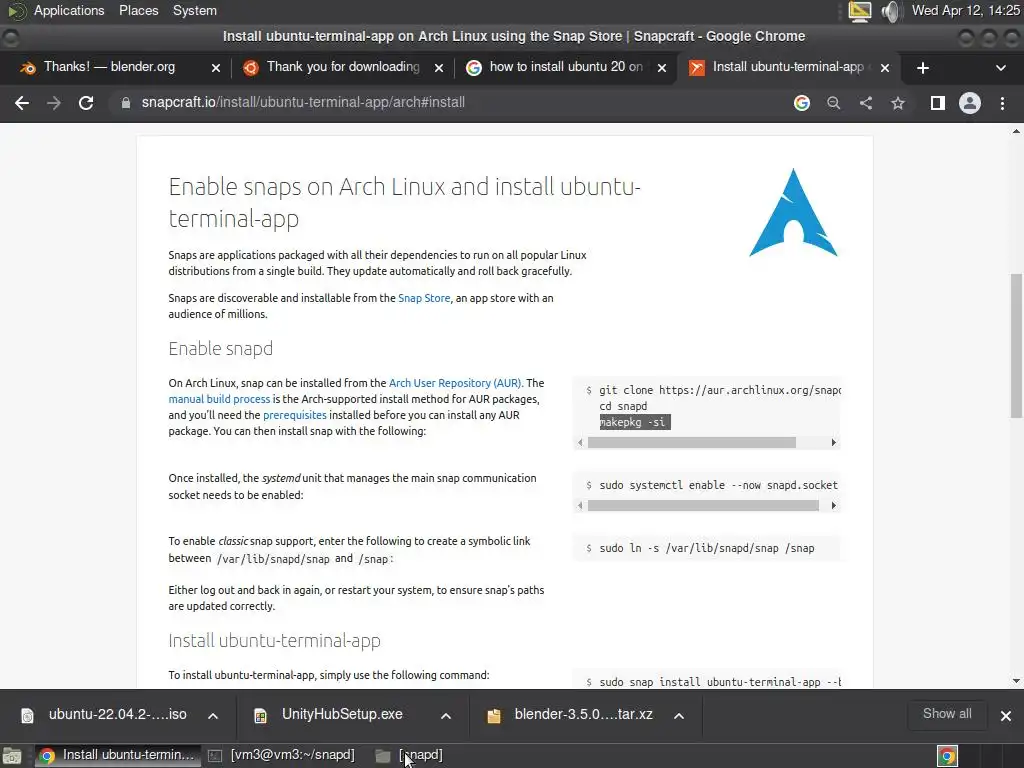The width and height of the screenshot is (1024, 768).
Task: Switch to snapd folder taskbar window
Action: pos(410,756)
